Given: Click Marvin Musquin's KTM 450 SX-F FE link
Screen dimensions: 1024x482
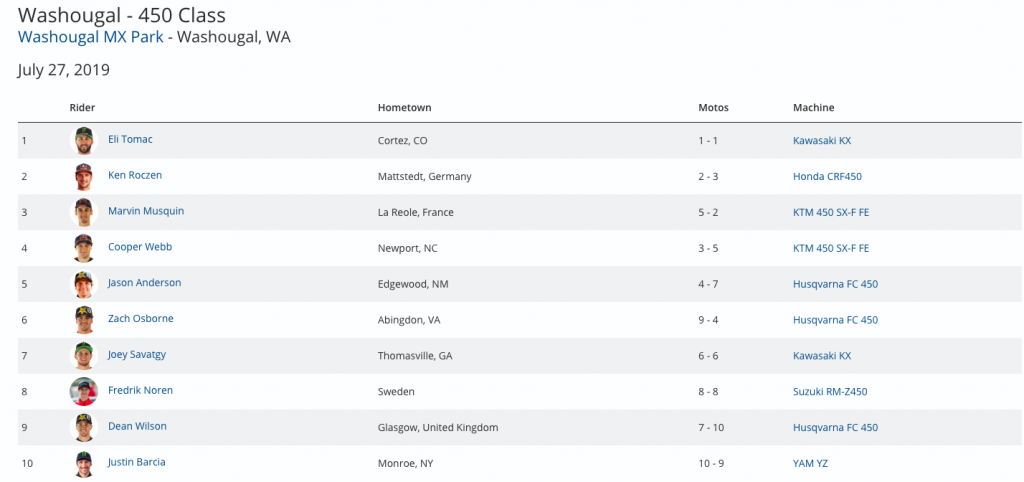Looking at the screenshot, I should (831, 213).
